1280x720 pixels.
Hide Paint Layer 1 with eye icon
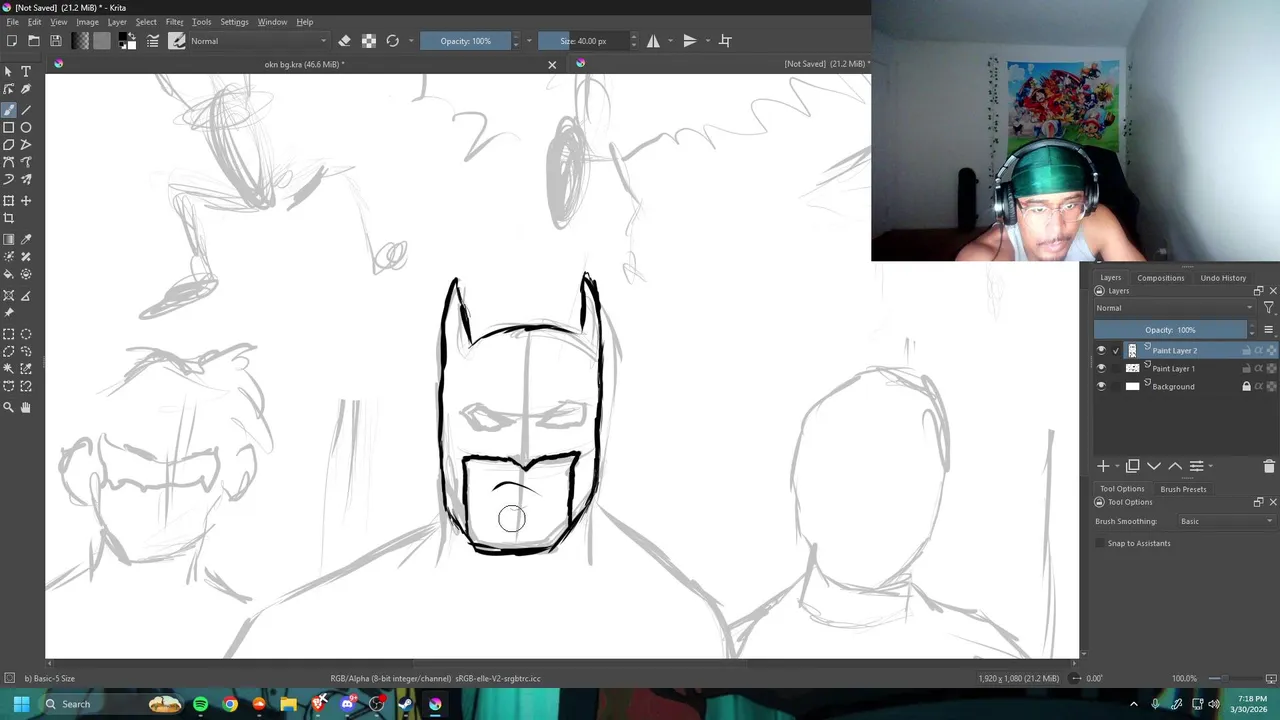1101,369
